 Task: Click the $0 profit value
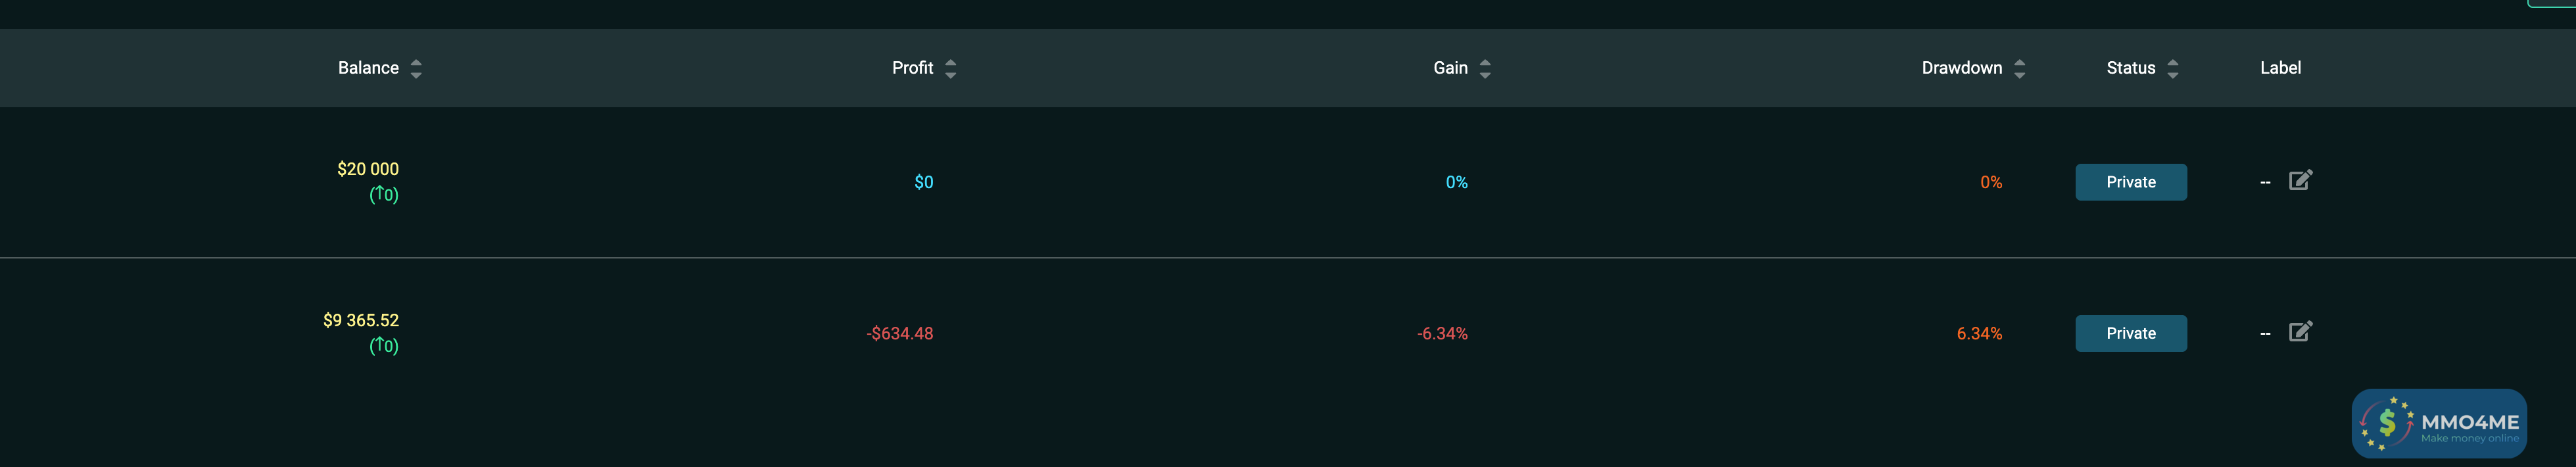(924, 182)
